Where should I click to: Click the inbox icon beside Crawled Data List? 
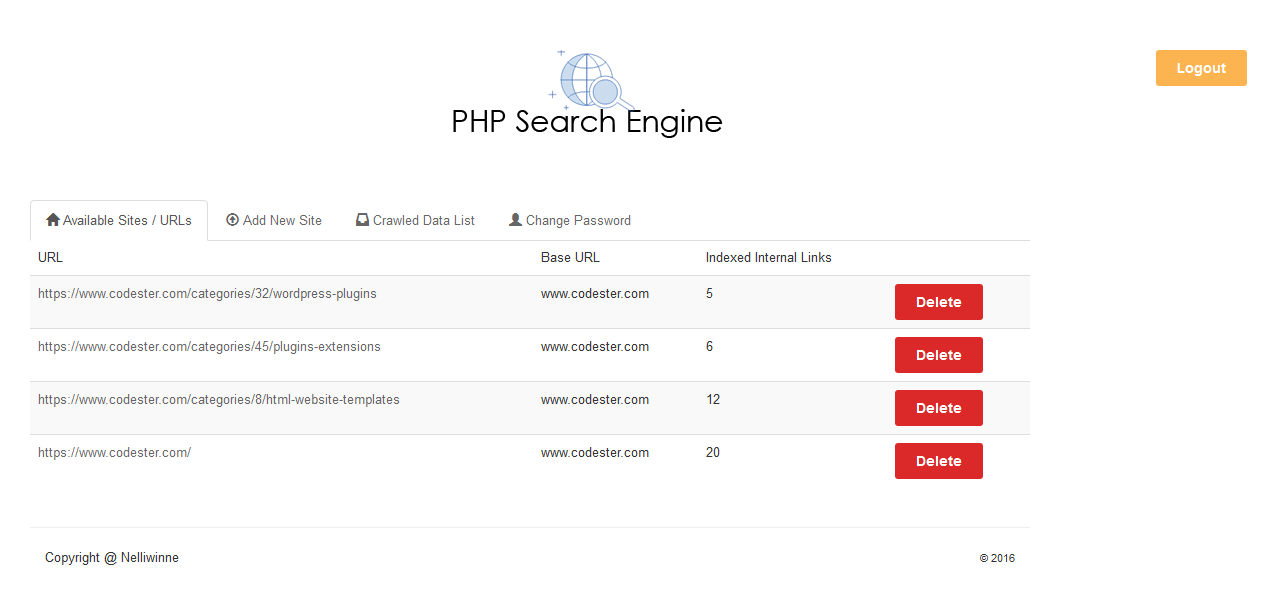click(363, 220)
